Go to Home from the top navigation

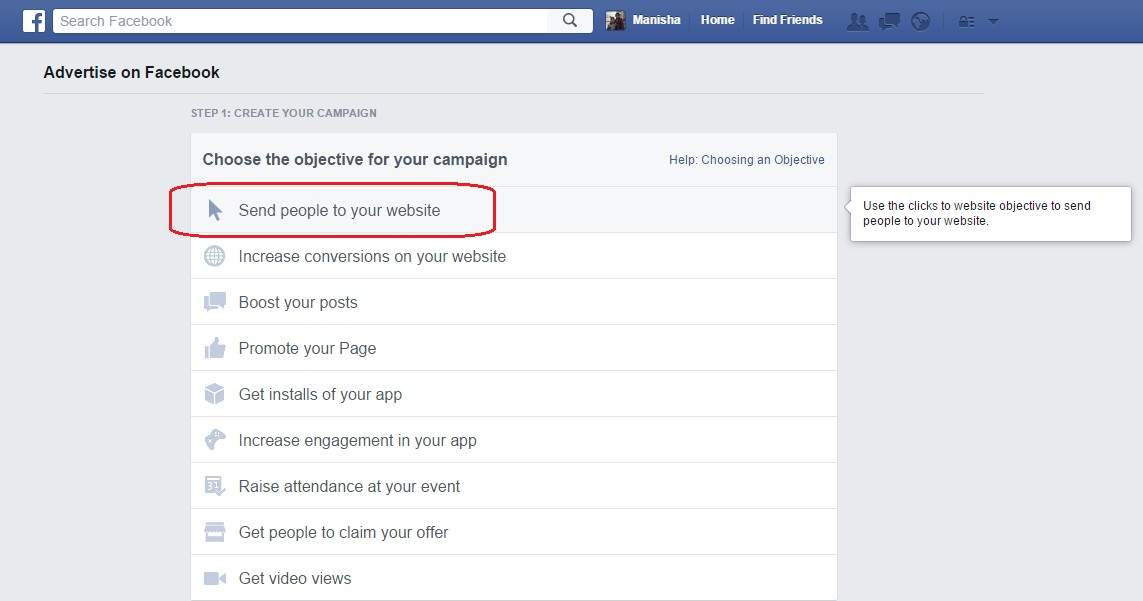pyautogui.click(x=717, y=19)
